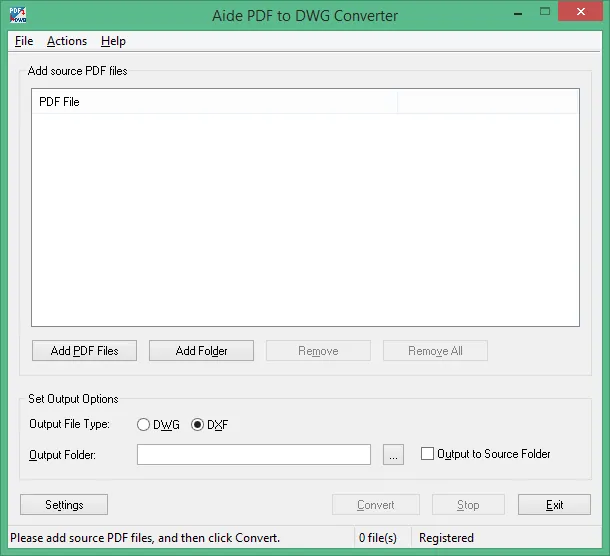Select the DXF output type radio button

click(197, 424)
